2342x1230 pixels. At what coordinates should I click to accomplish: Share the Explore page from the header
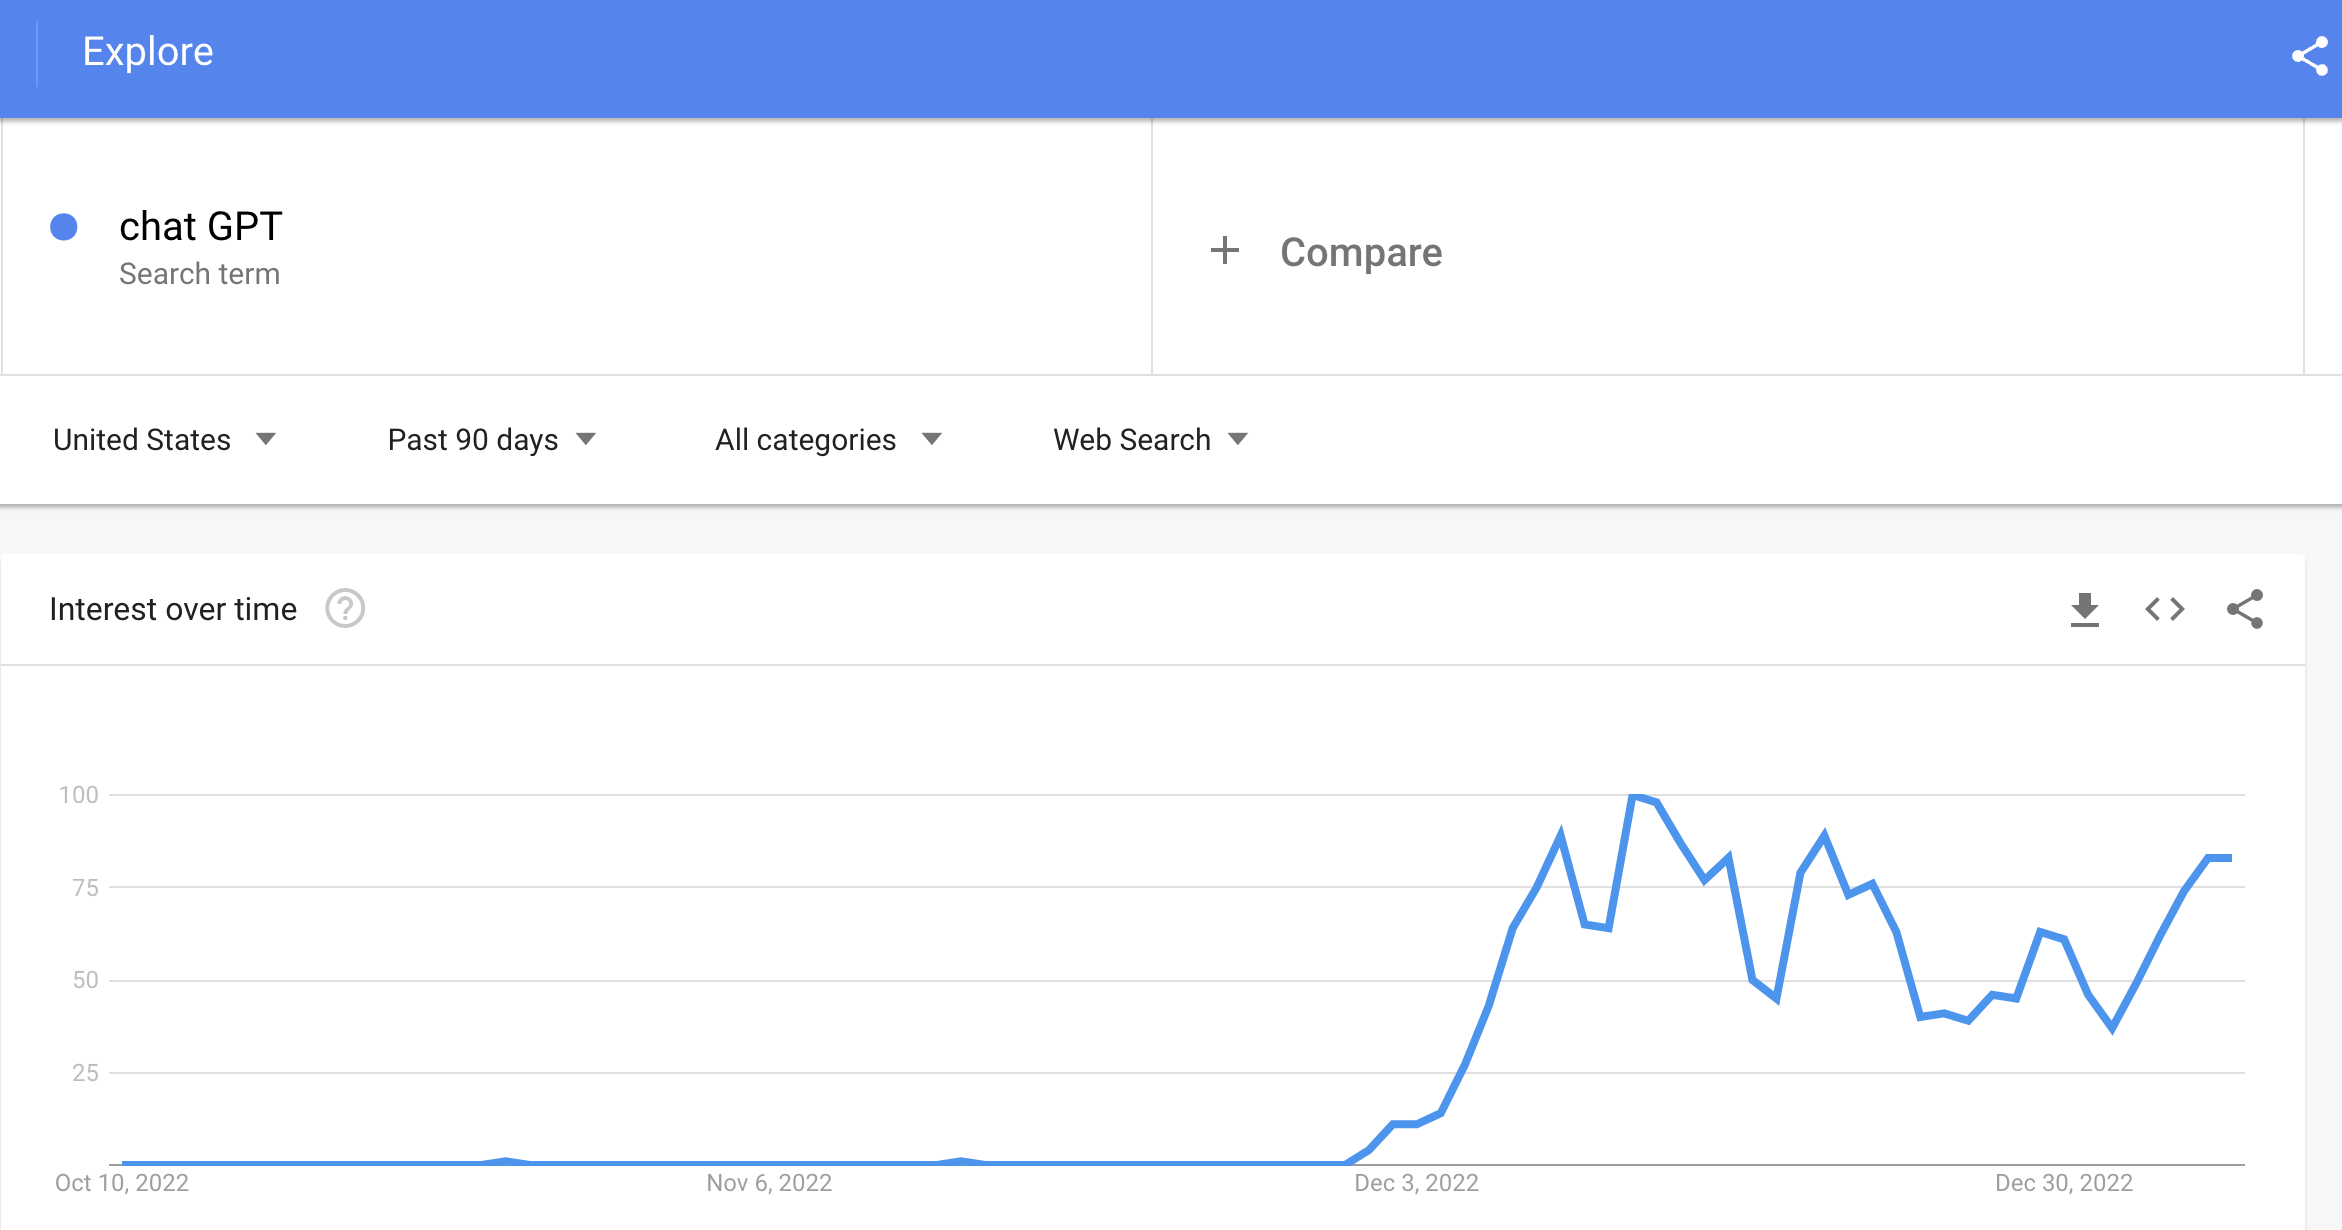click(2311, 55)
